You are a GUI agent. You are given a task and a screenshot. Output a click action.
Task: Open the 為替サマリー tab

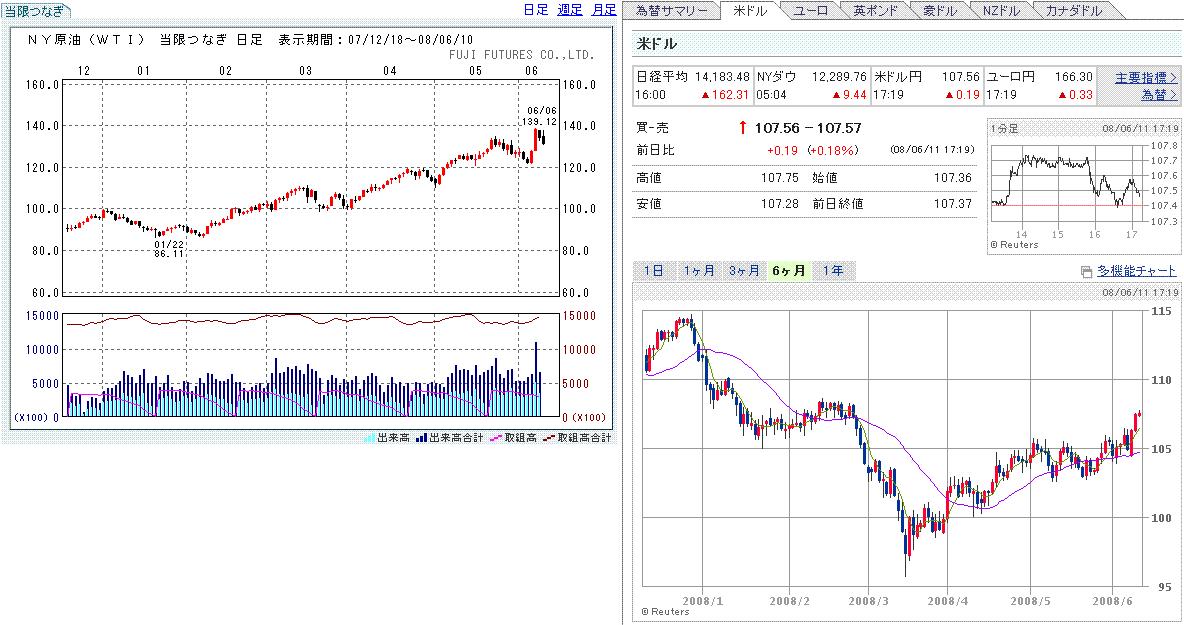pos(672,11)
